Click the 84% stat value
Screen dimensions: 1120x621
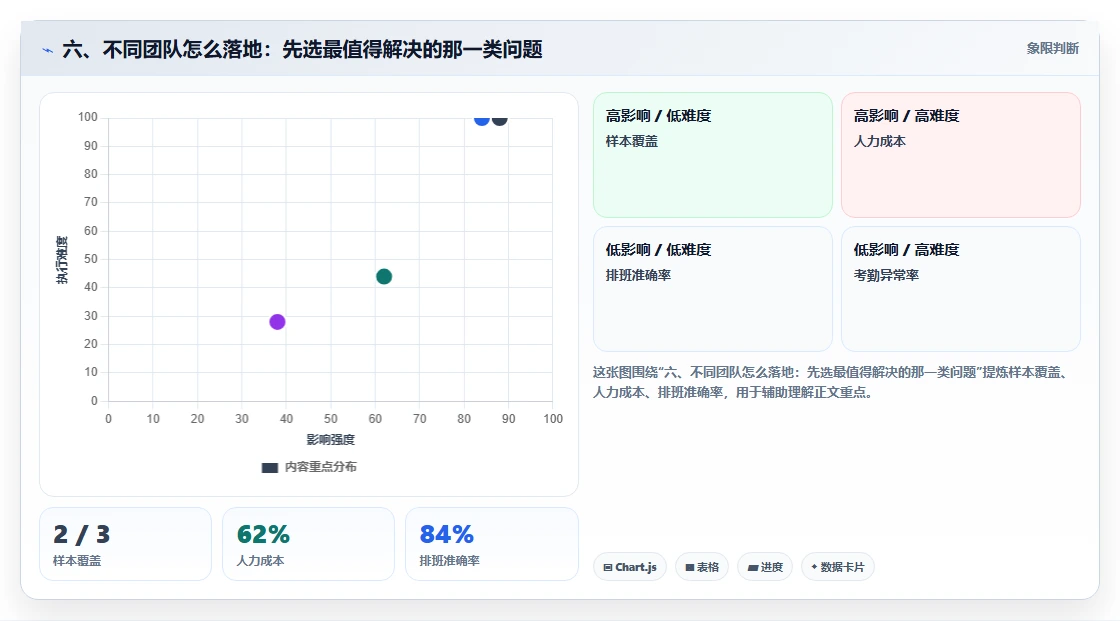(x=446, y=535)
